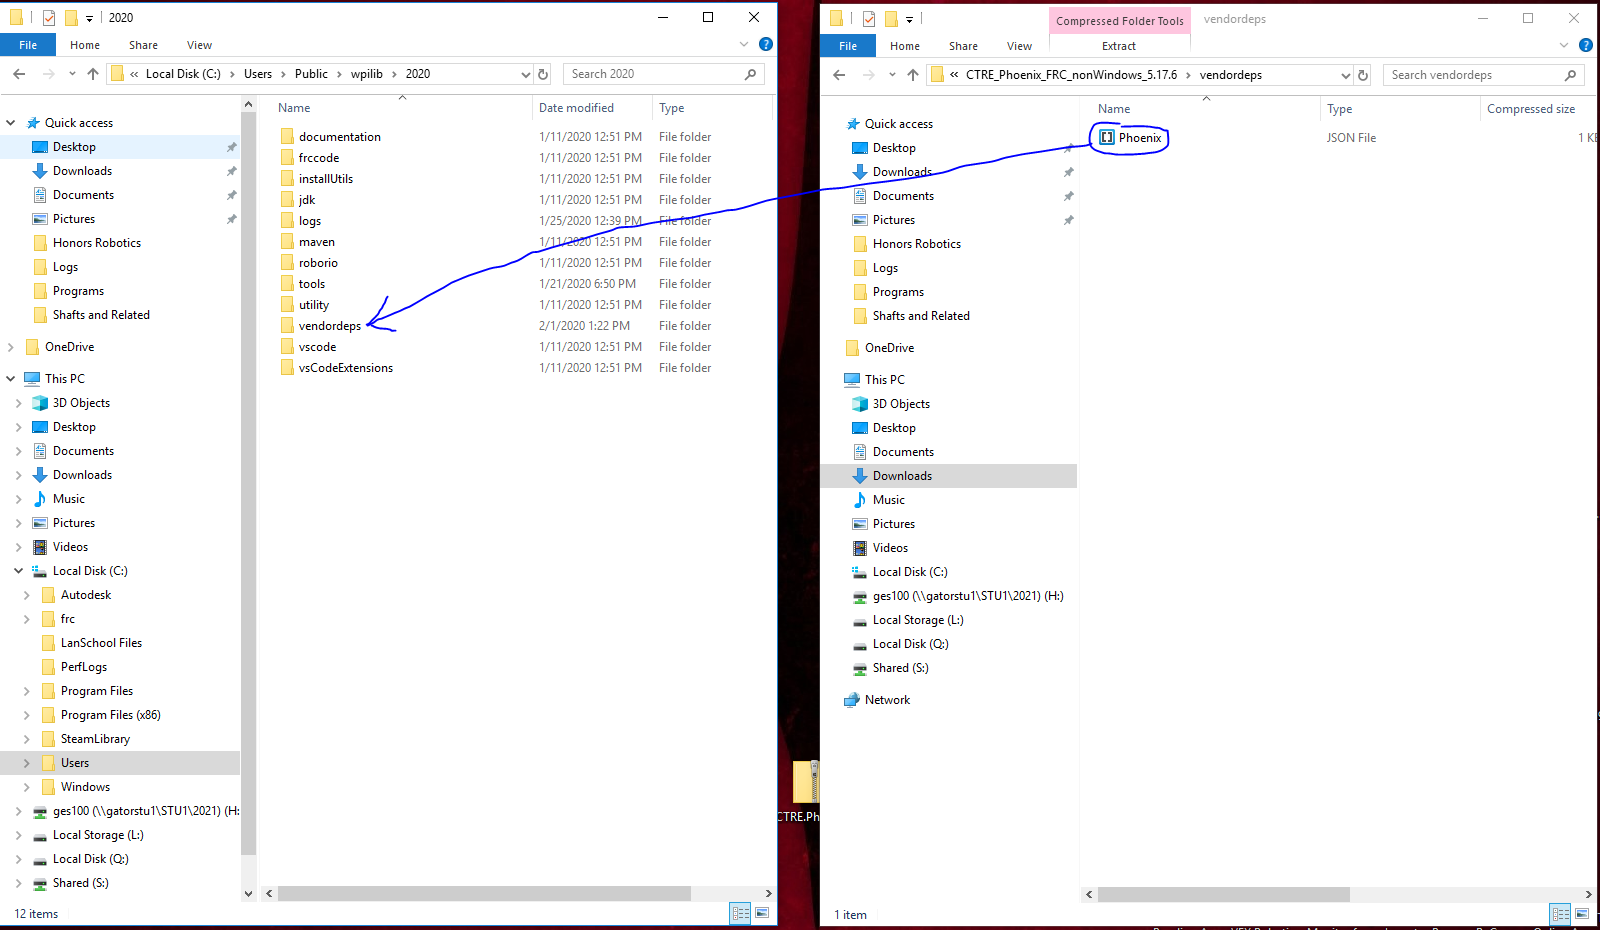Select Music in vendordeps window sidebar
Screen dimensions: 1600x930
coord(888,500)
